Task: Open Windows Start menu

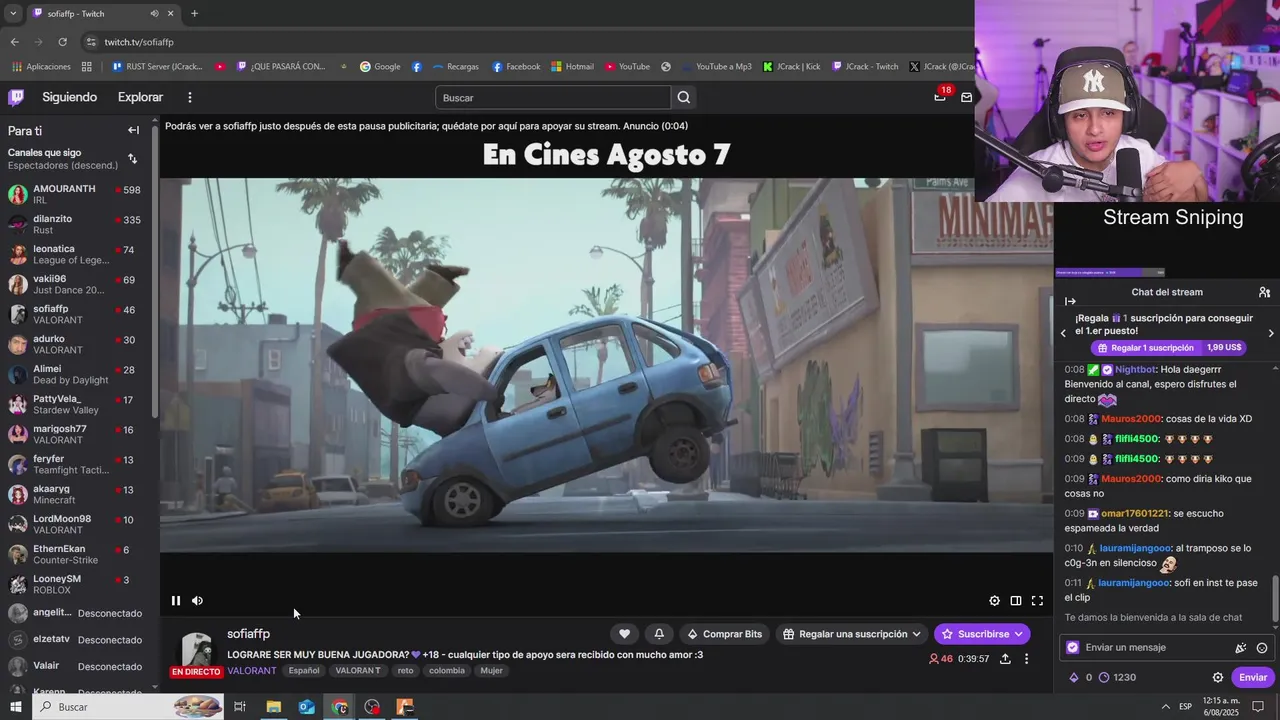Action: point(15,706)
